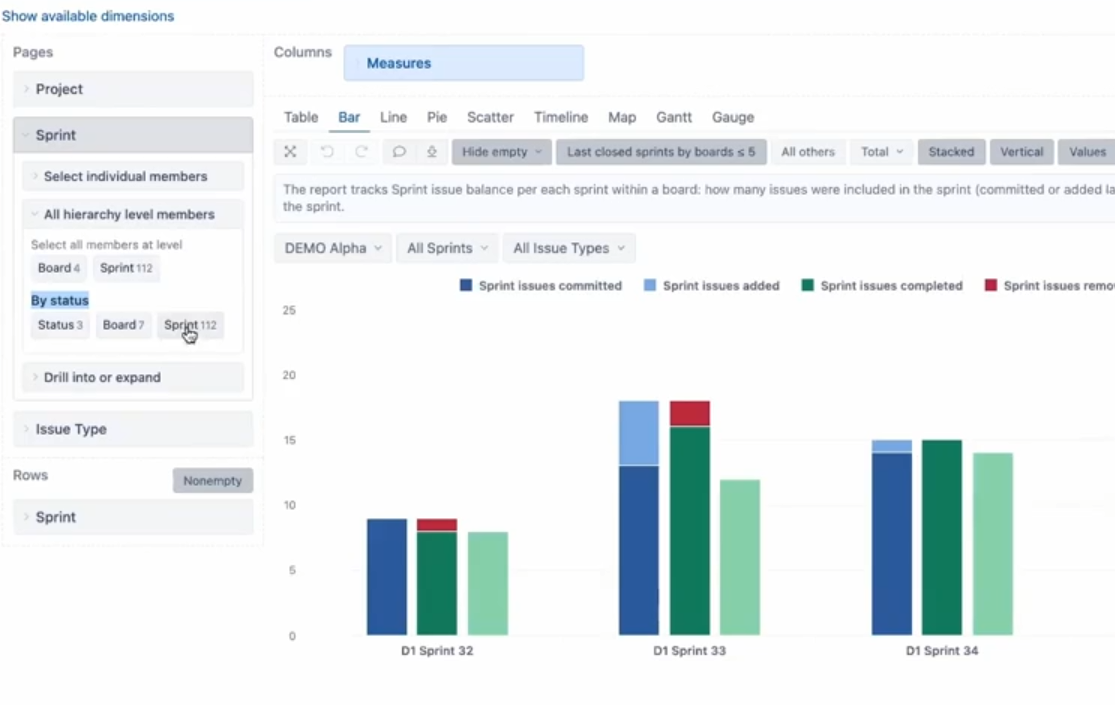Toggle the Nonempty rows button
This screenshot has width=1115, height=705.
212,481
